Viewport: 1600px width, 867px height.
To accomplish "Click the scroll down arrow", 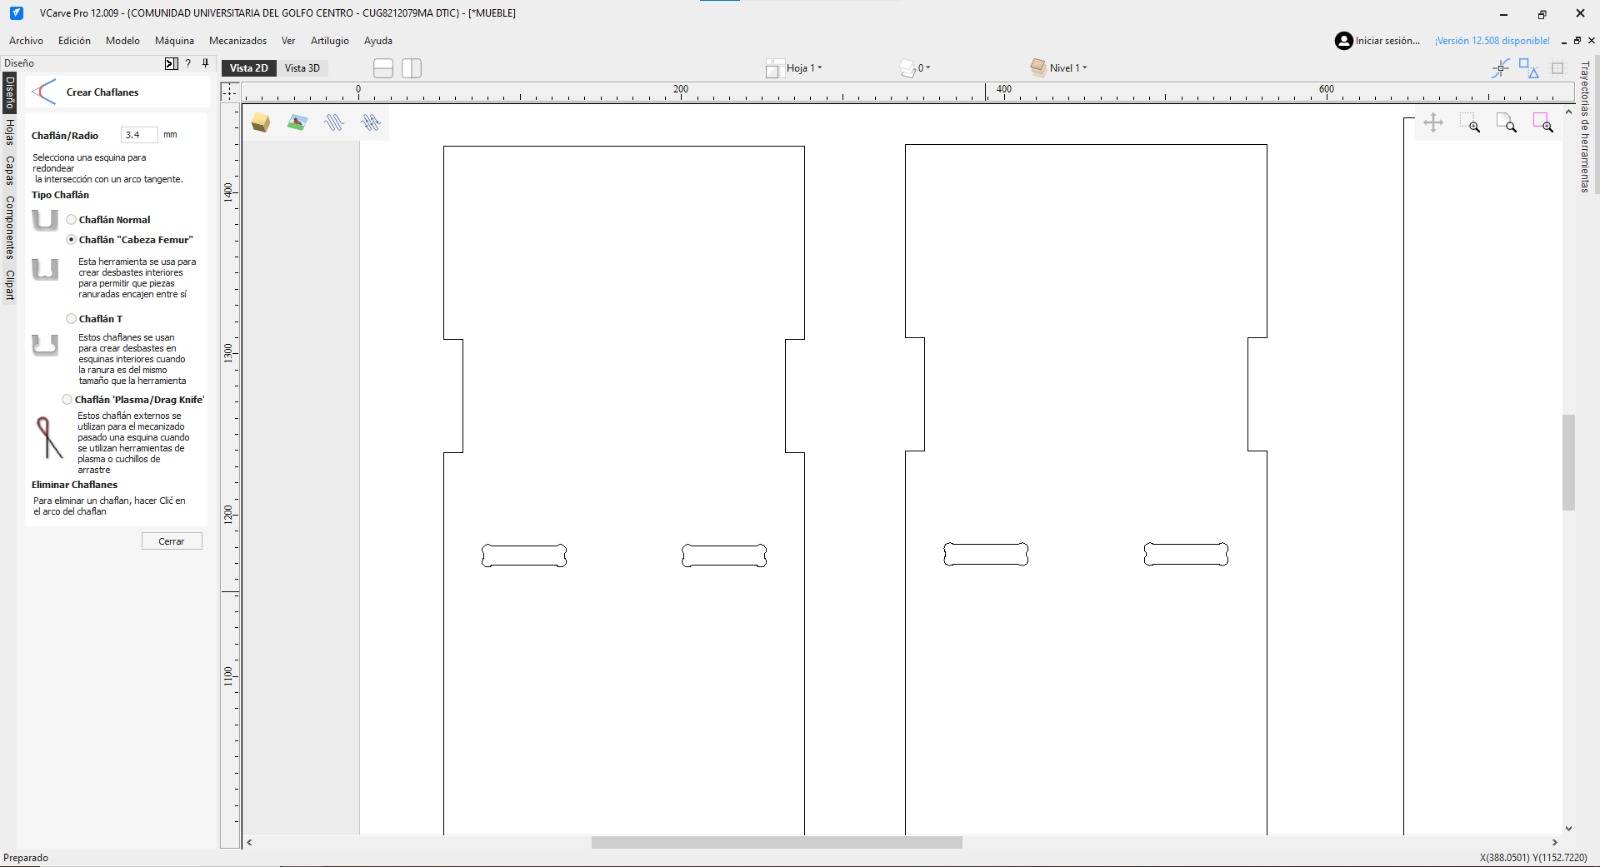I will [1569, 828].
